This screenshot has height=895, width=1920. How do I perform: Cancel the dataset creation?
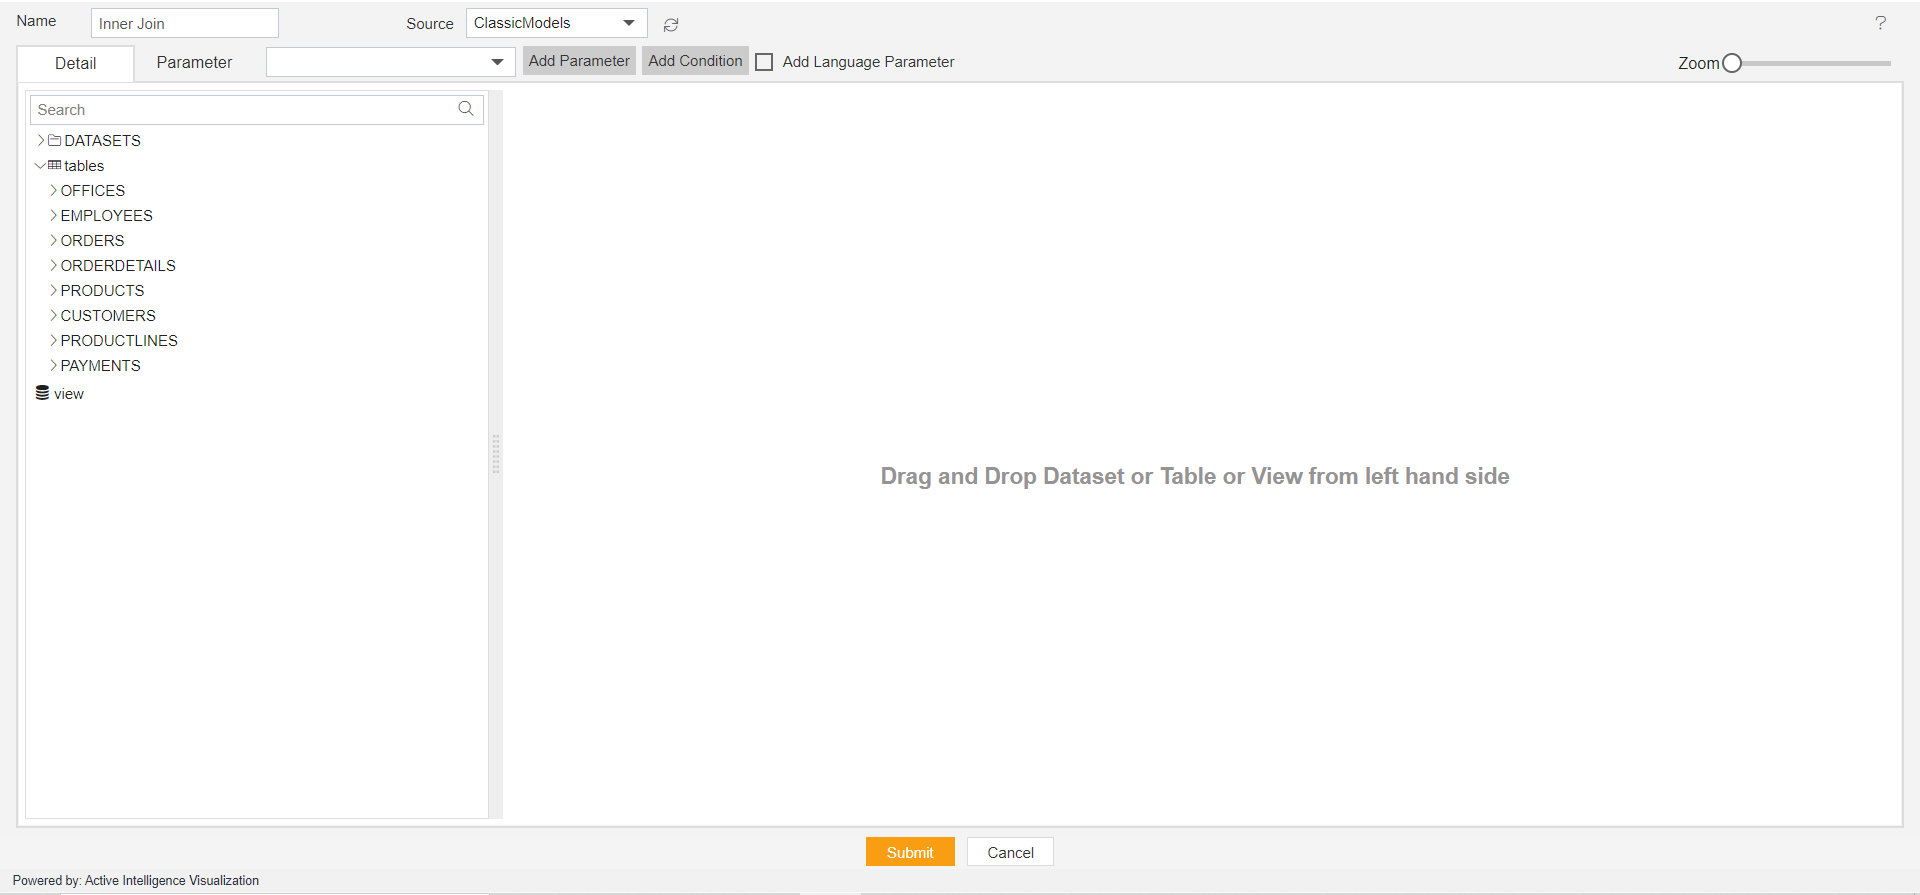1010,852
